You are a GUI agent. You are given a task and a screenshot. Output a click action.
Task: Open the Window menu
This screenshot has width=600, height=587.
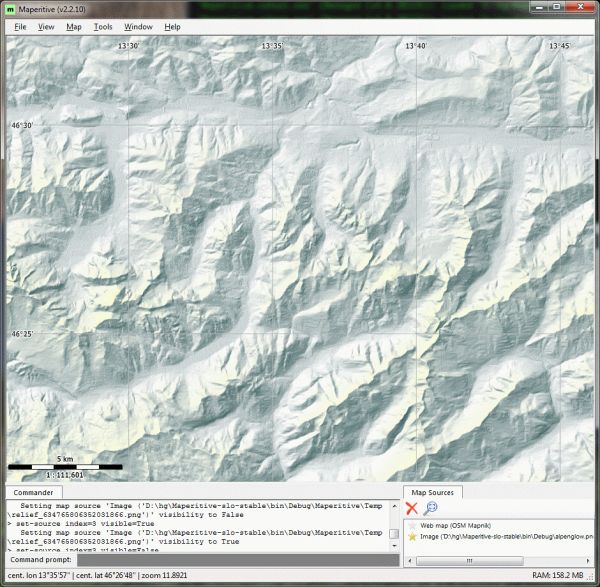click(138, 27)
